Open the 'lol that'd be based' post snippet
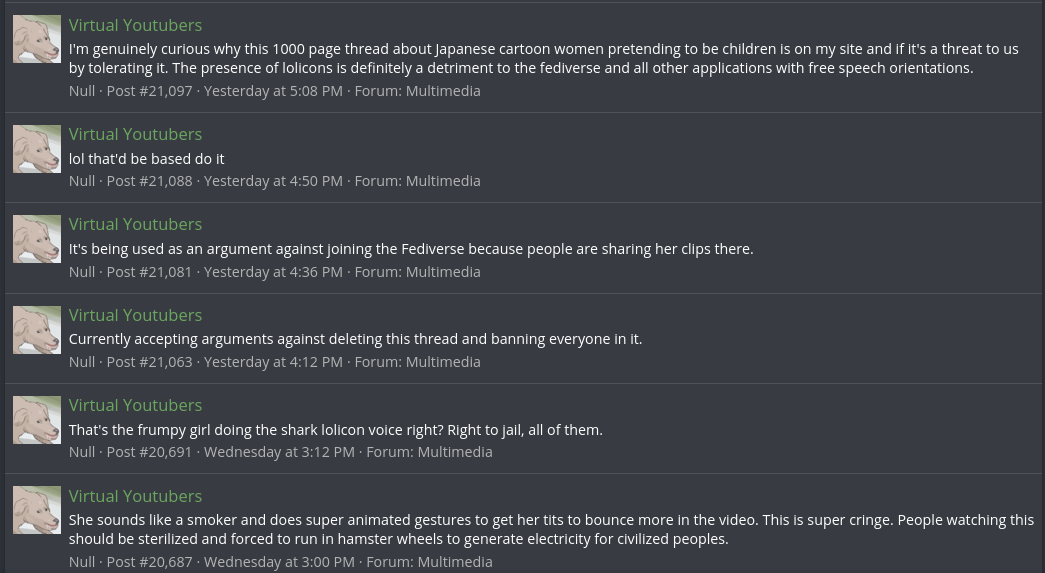1045x573 pixels. coord(146,159)
